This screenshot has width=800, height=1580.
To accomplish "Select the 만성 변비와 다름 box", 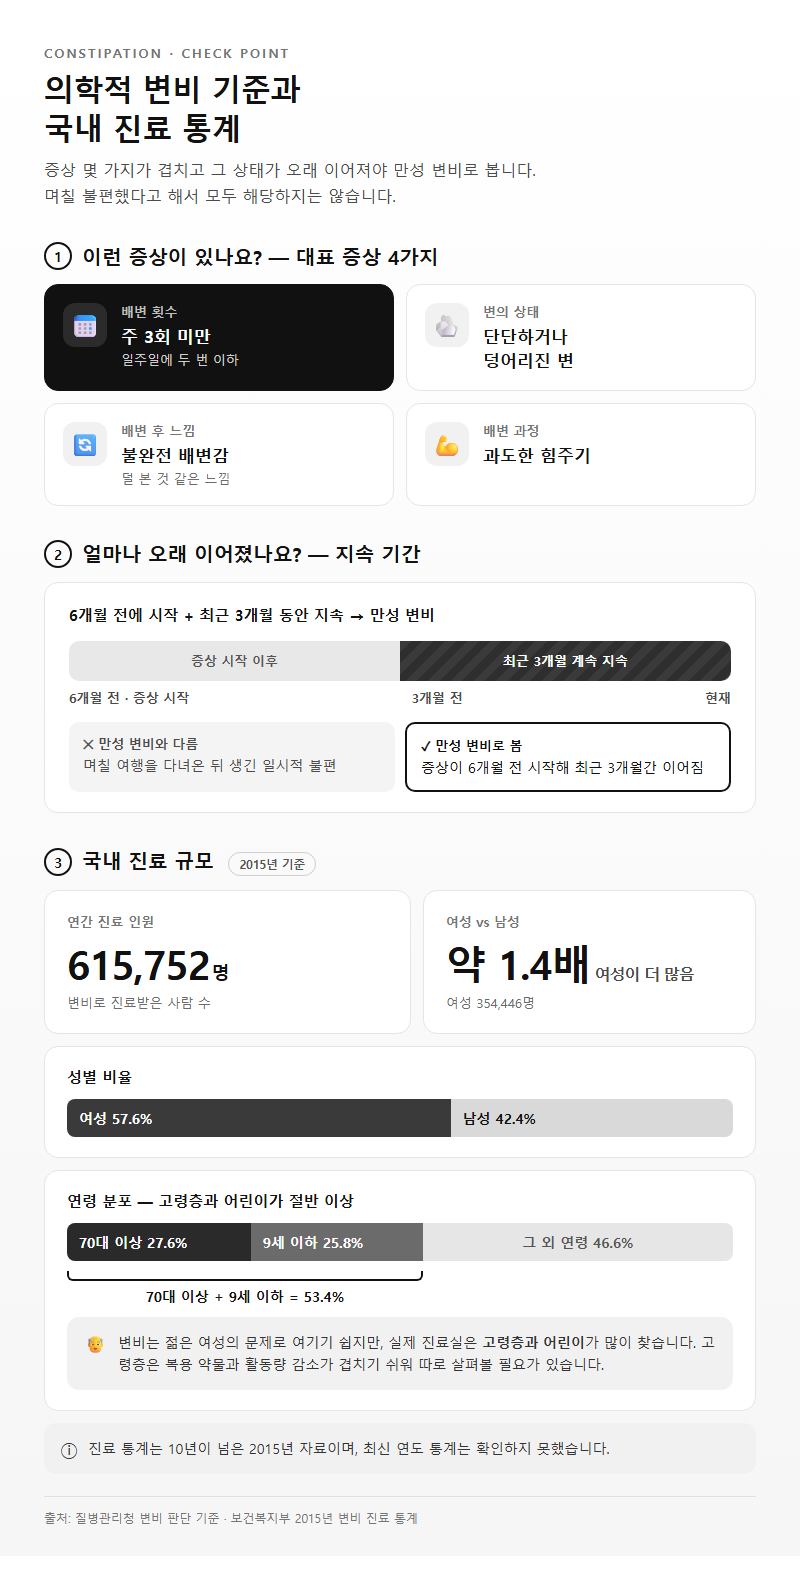I will point(232,757).
